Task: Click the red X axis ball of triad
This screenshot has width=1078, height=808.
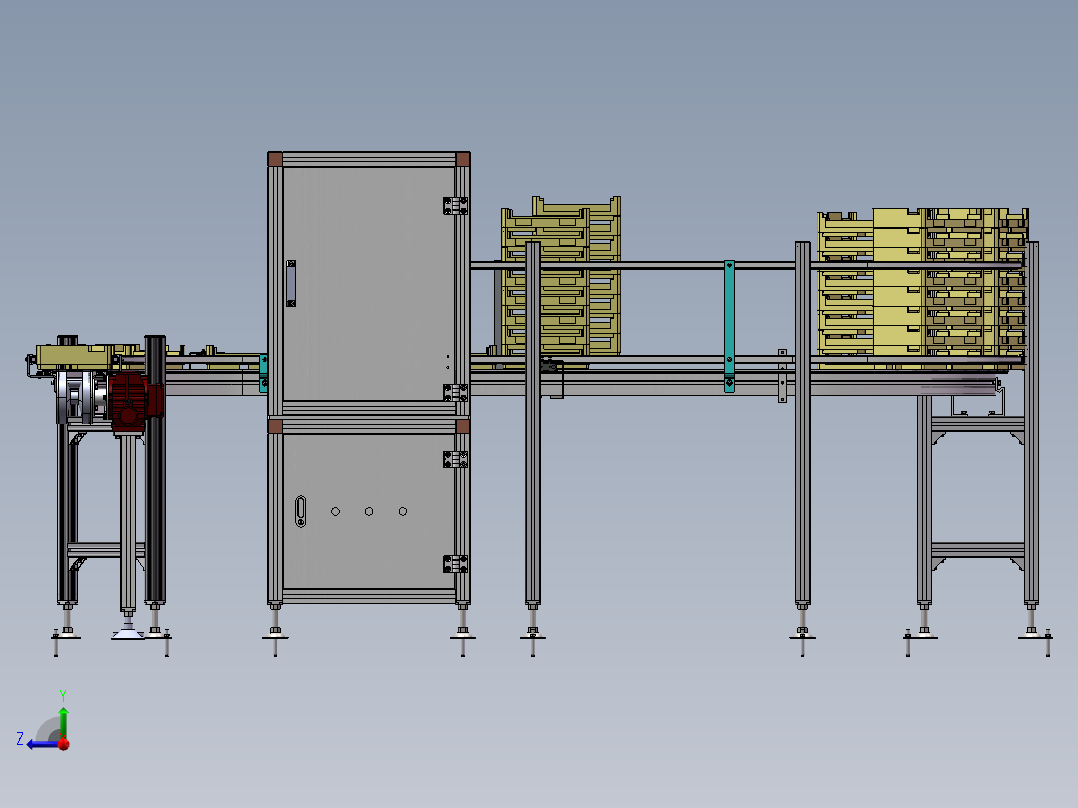Action: [64, 744]
